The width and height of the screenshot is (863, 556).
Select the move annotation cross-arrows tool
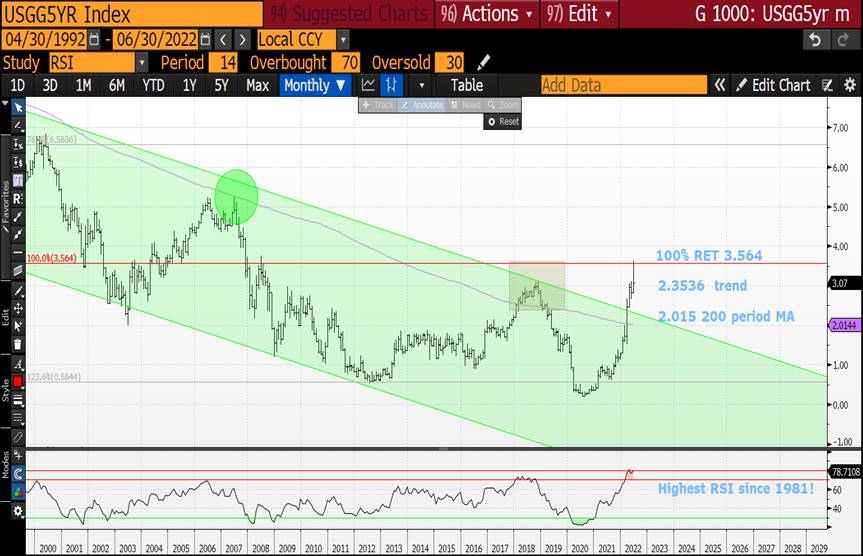point(18,308)
